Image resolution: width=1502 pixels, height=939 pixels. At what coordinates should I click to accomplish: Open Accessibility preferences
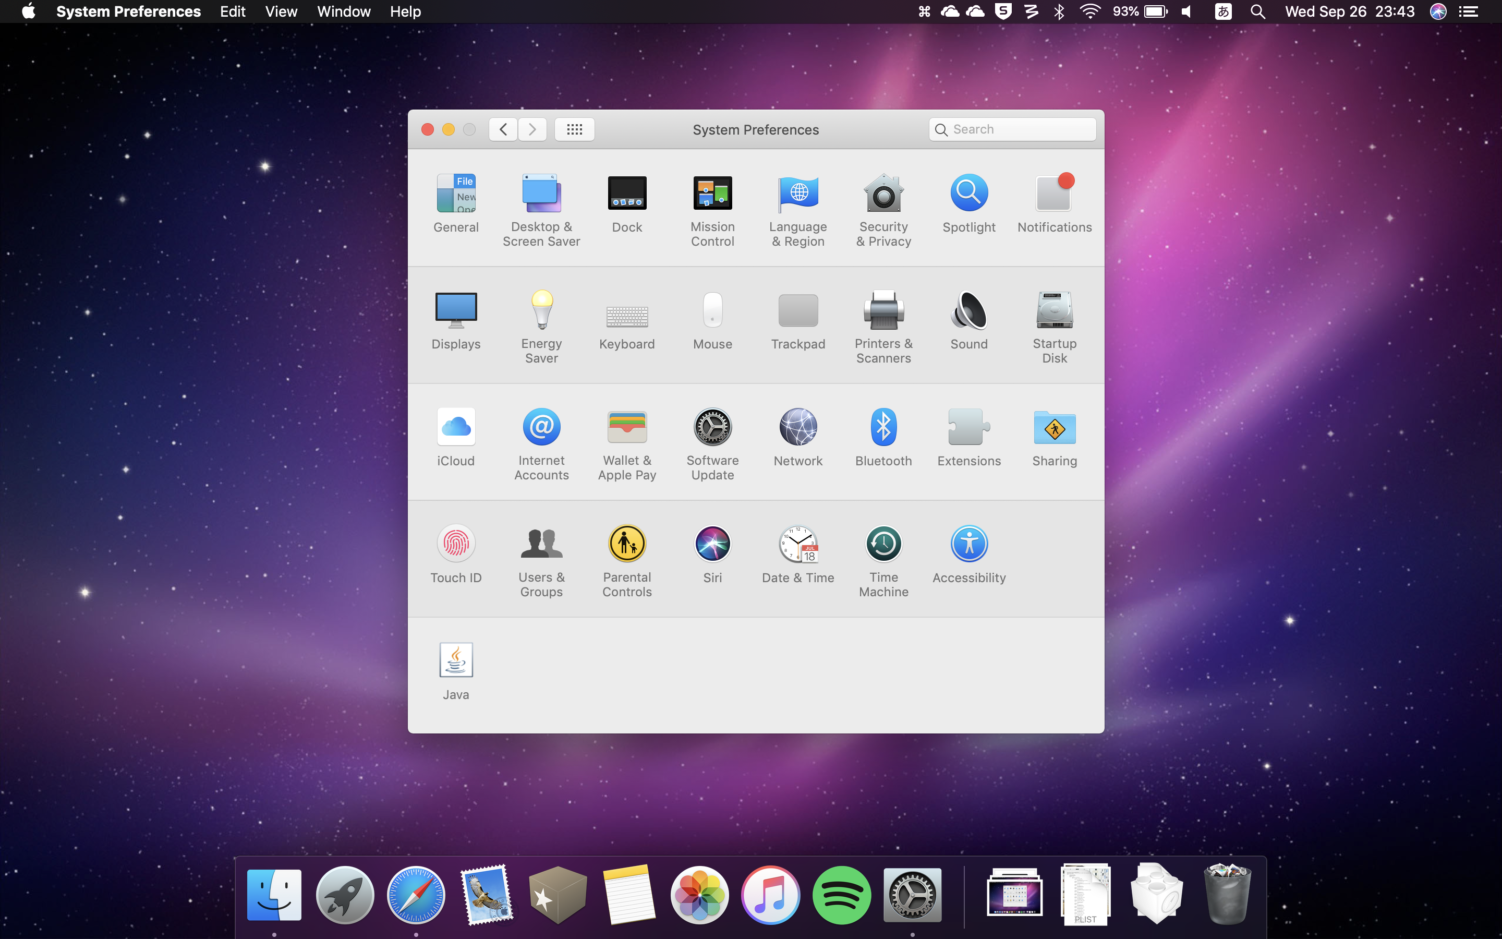(969, 555)
